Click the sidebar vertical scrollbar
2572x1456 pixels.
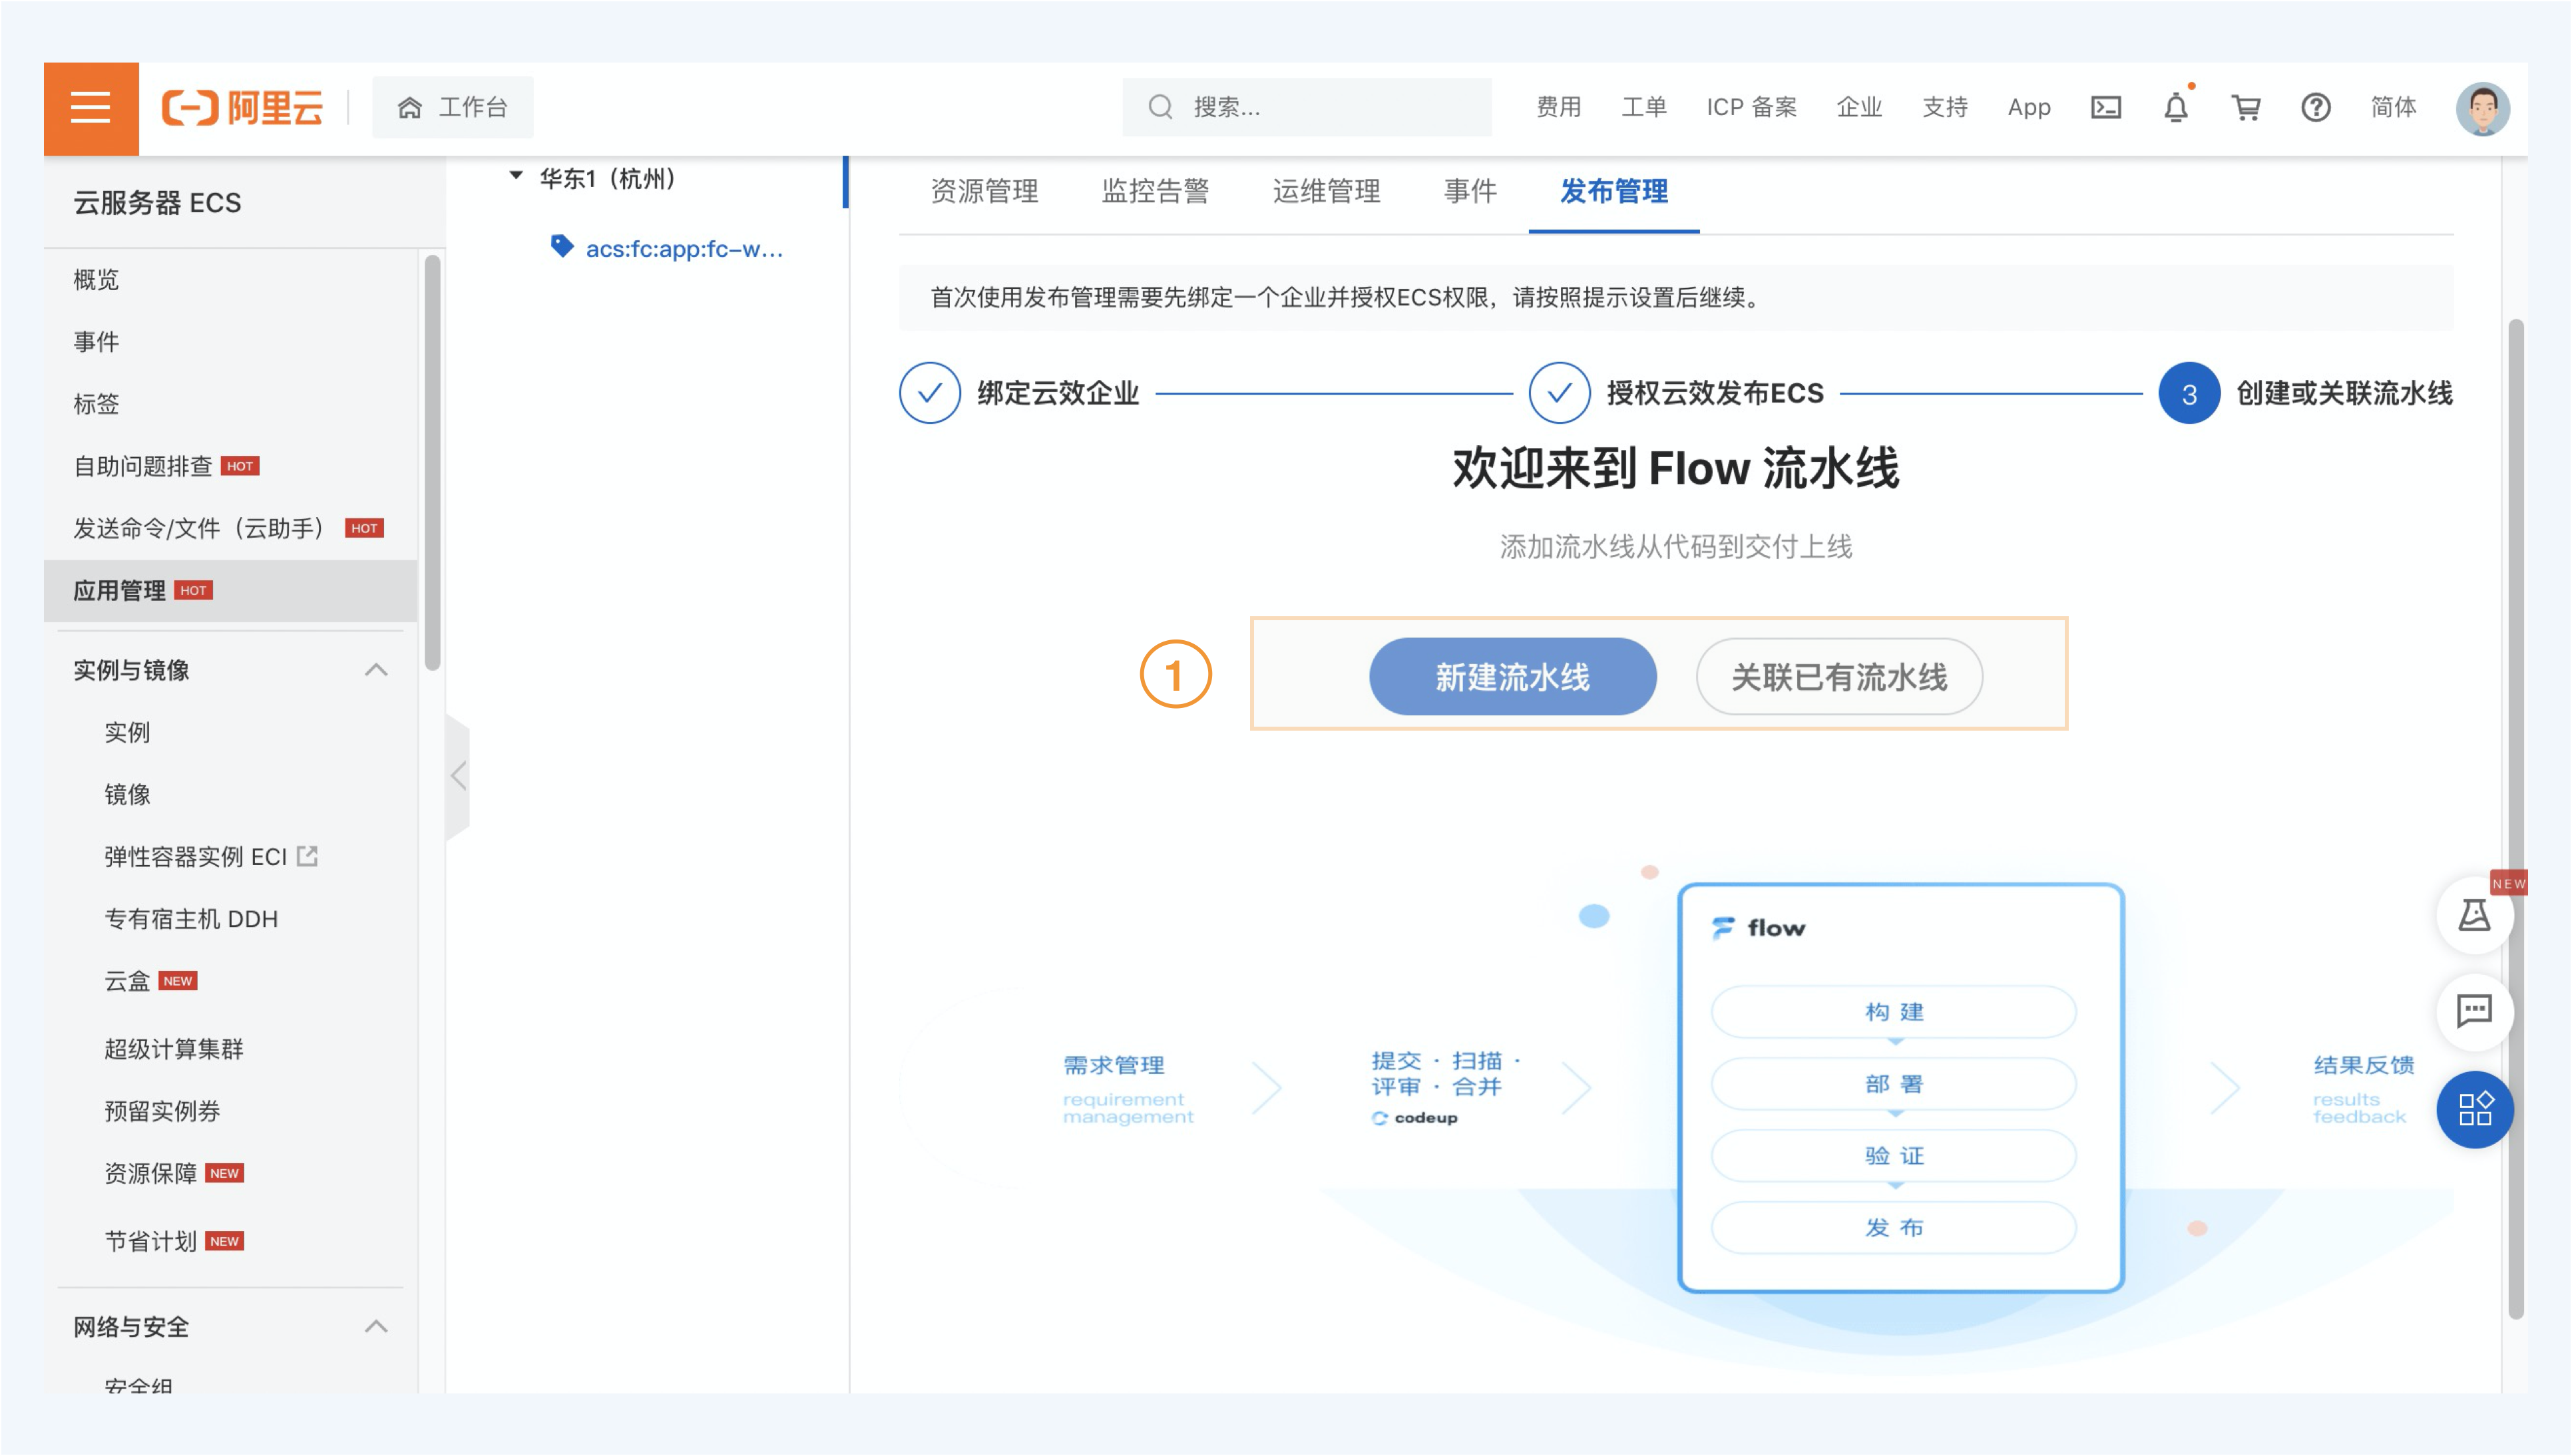(x=432, y=463)
